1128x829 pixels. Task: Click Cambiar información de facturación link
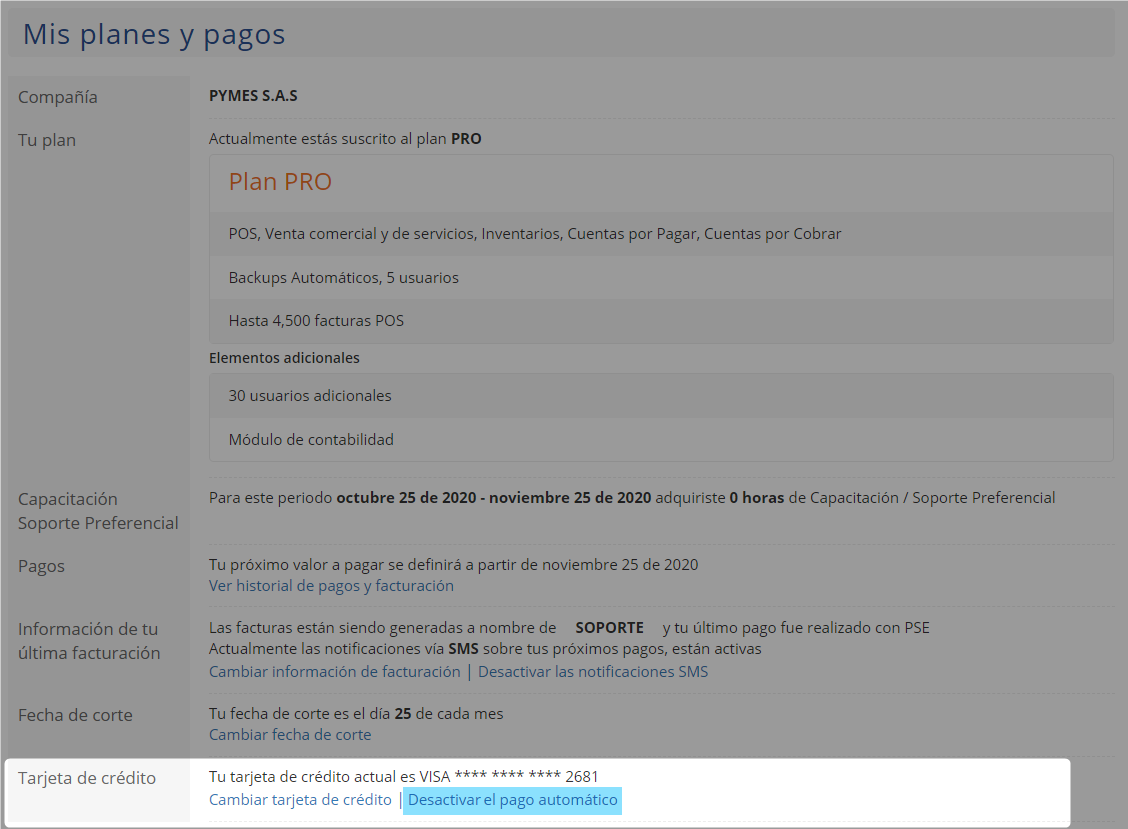334,672
